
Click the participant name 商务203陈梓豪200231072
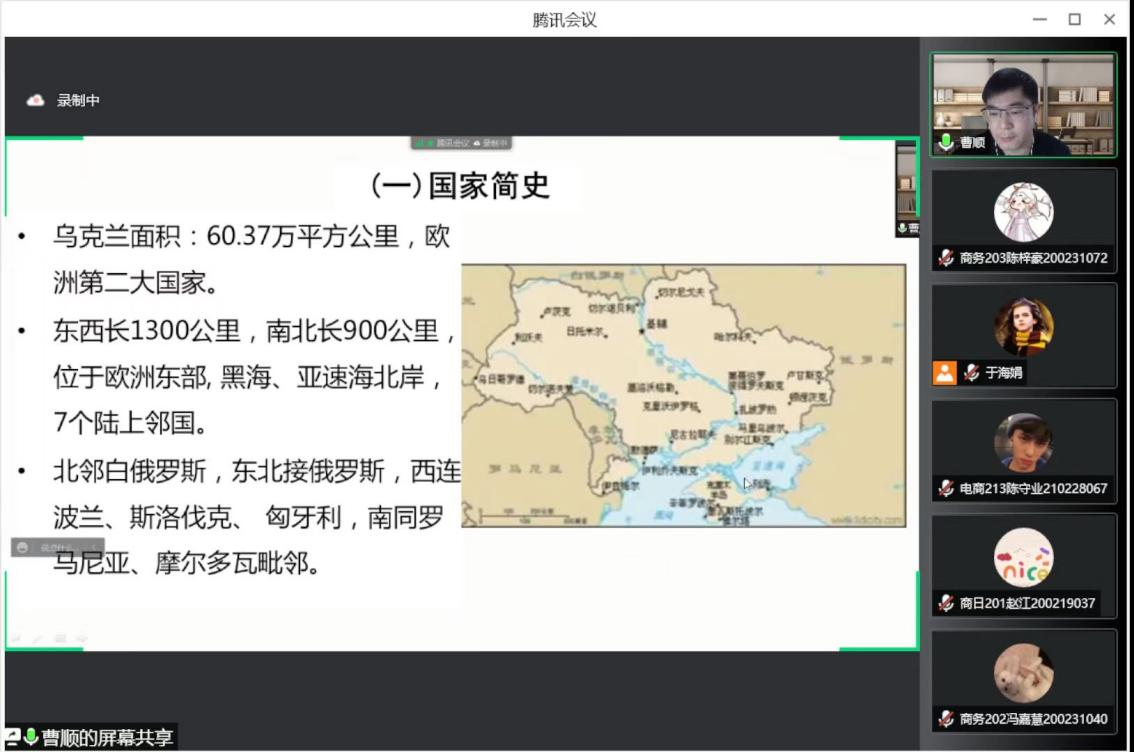coord(1033,258)
